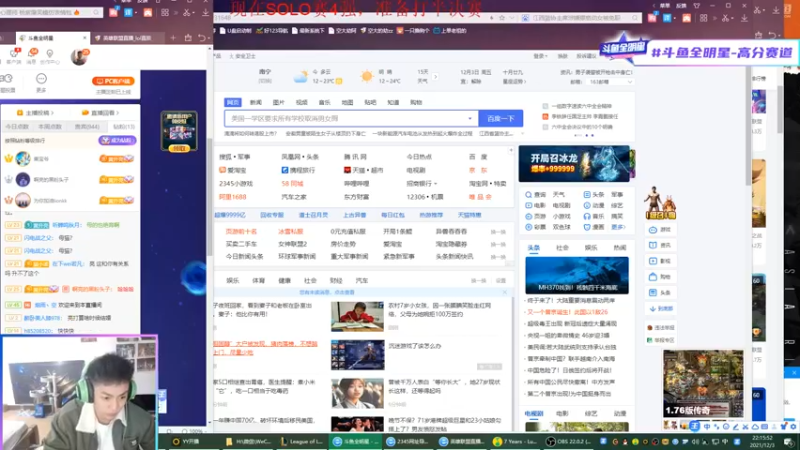The height and width of the screenshot is (450, 800).
Task: Select the 贴吧 search category tab
Action: 370,103
